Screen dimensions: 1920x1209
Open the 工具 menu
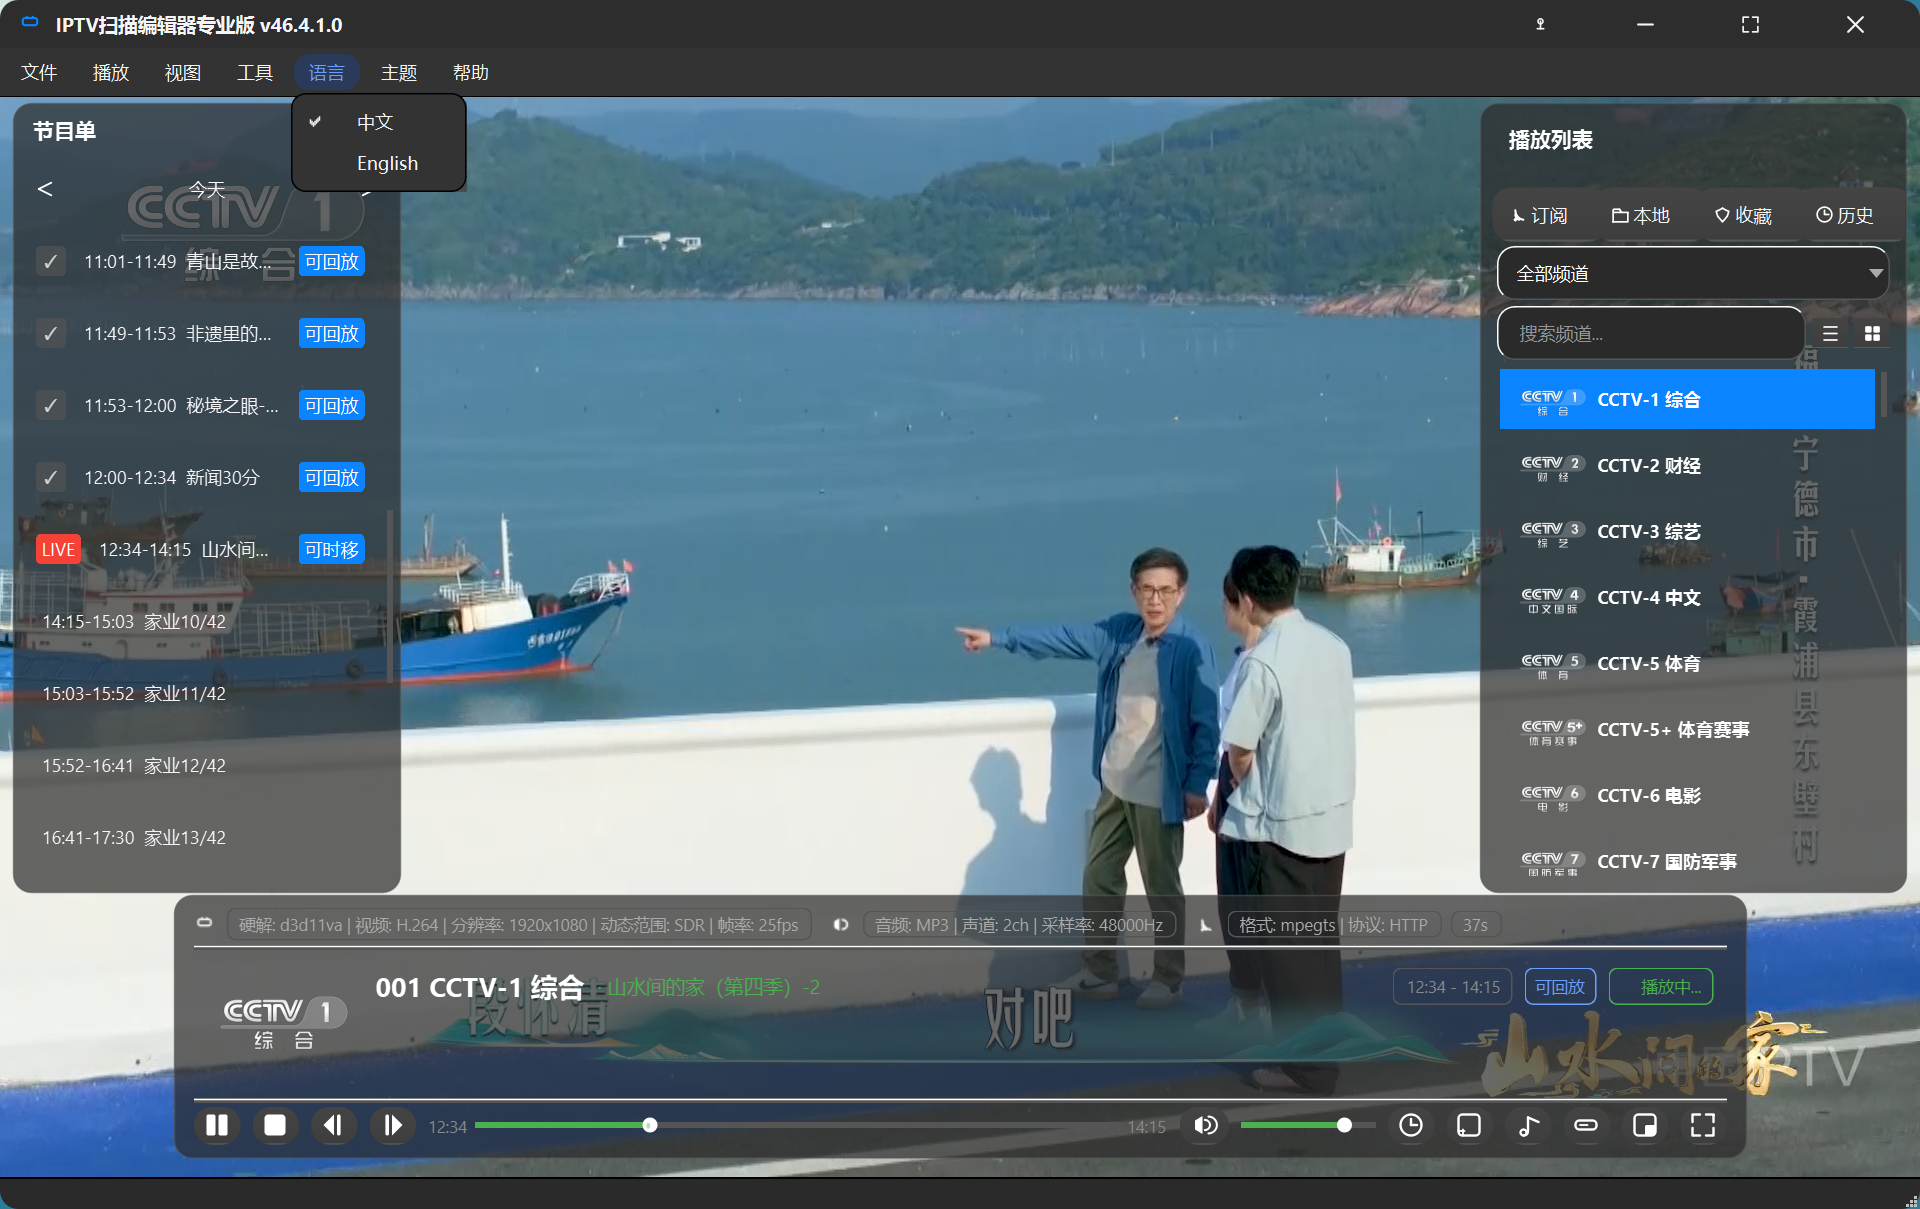pyautogui.click(x=255, y=72)
